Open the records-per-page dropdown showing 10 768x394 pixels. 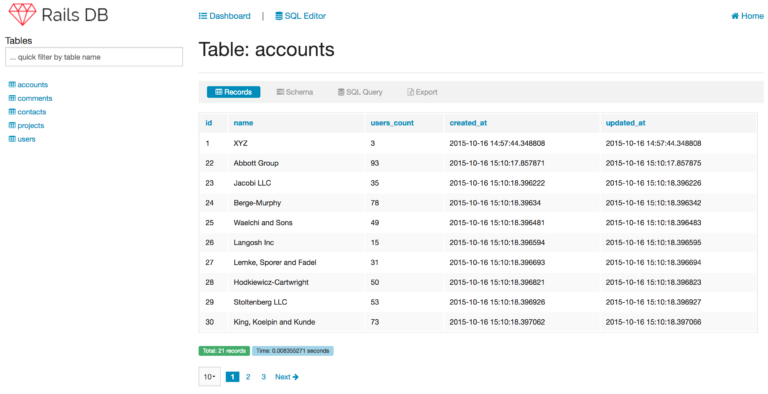(210, 377)
